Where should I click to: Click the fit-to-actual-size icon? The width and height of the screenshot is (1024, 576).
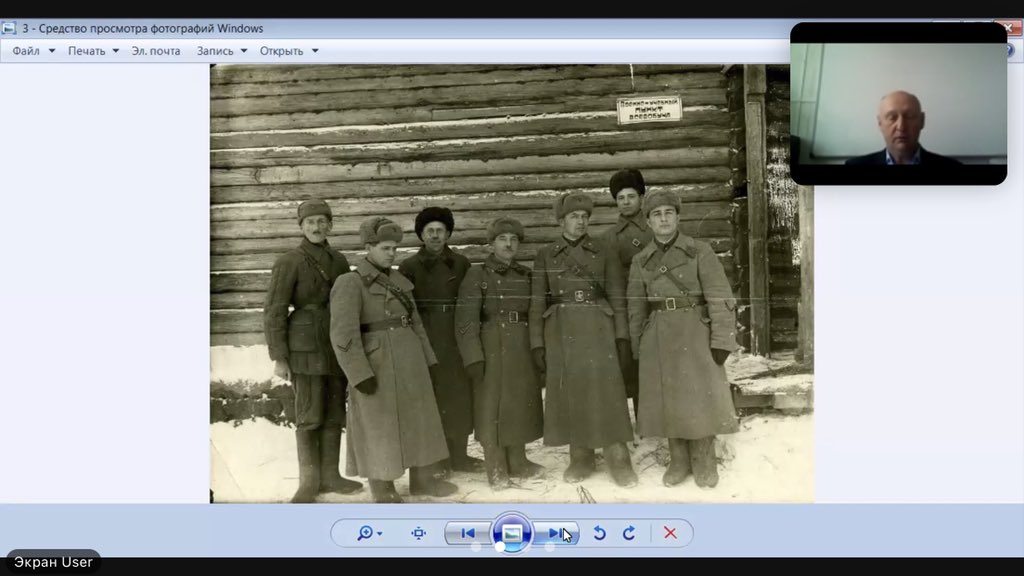pyautogui.click(x=417, y=533)
